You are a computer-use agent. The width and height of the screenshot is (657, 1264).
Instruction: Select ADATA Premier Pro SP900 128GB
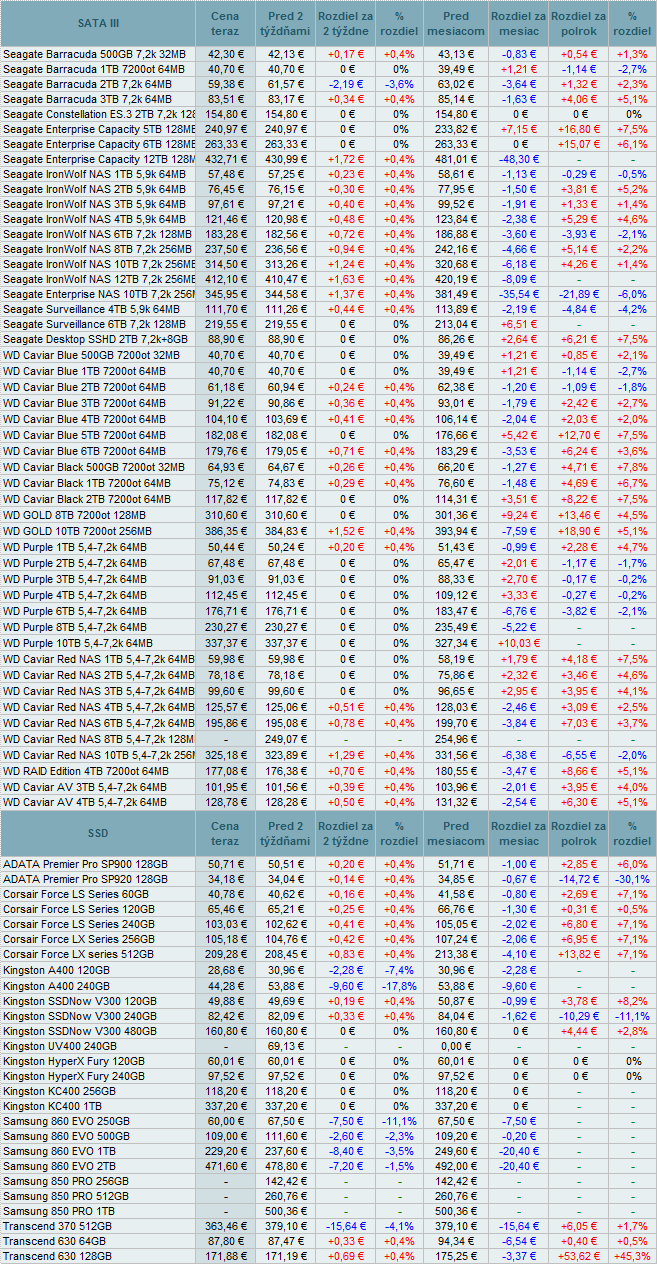86,863
